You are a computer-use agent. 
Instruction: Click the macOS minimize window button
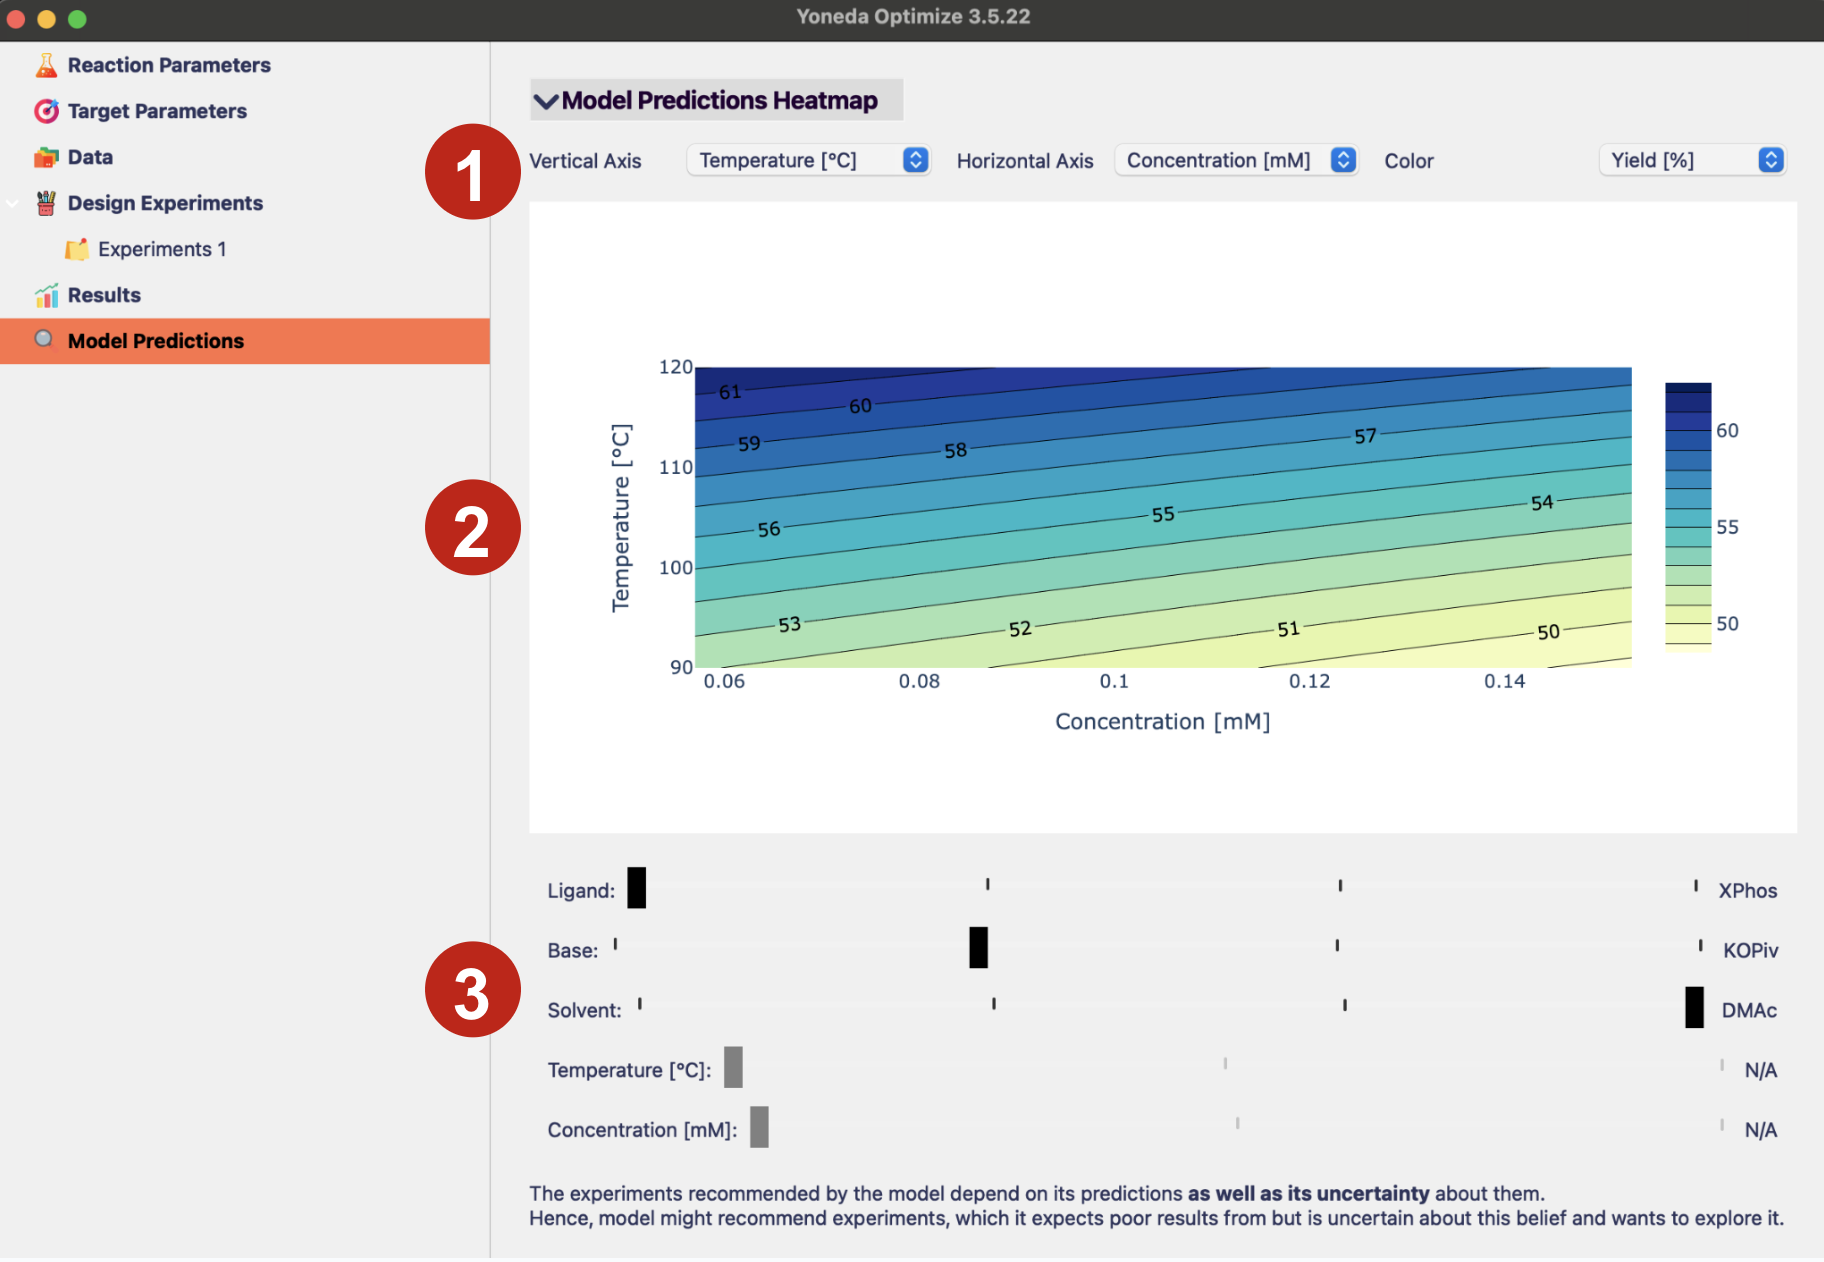(46, 19)
